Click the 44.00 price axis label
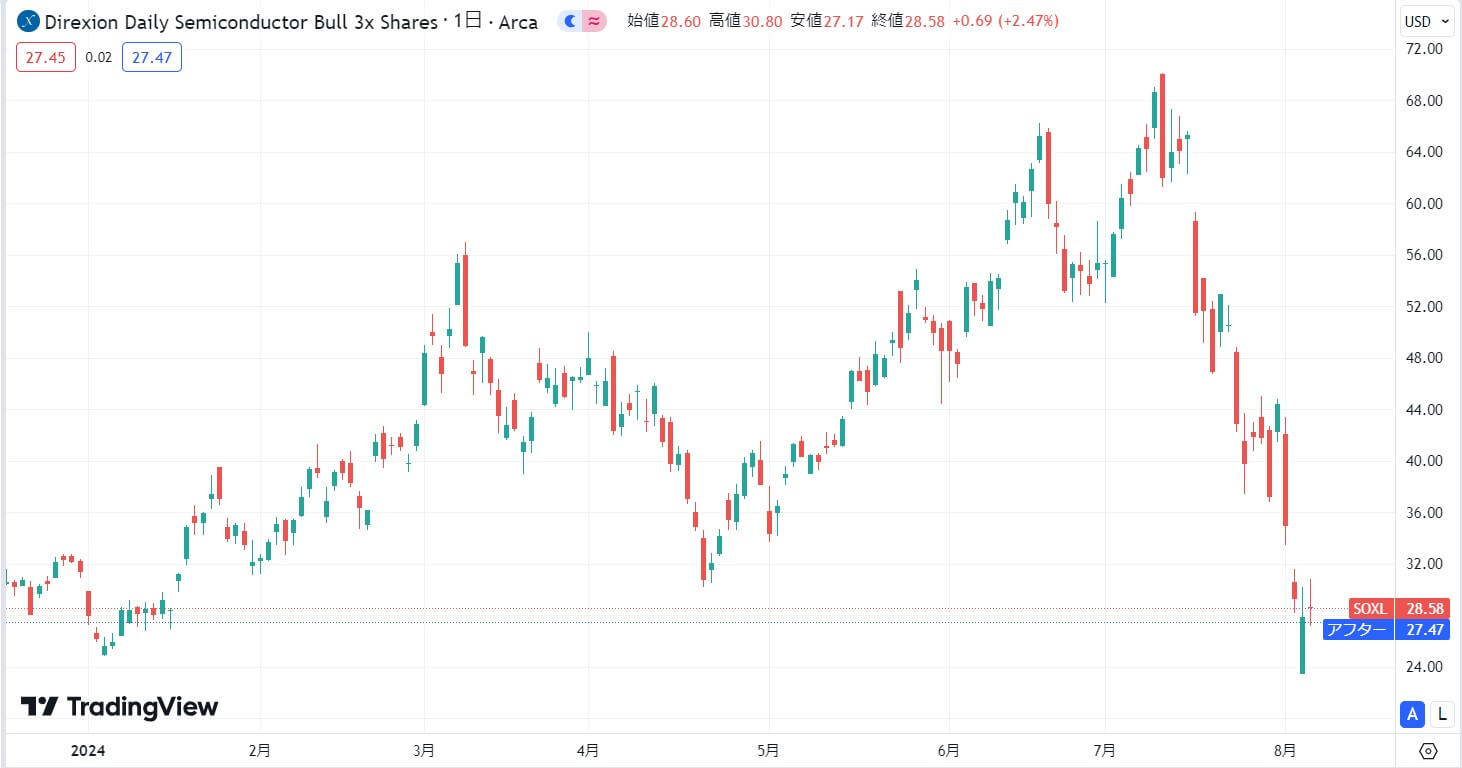This screenshot has height=768, width=1462. (x=1424, y=410)
